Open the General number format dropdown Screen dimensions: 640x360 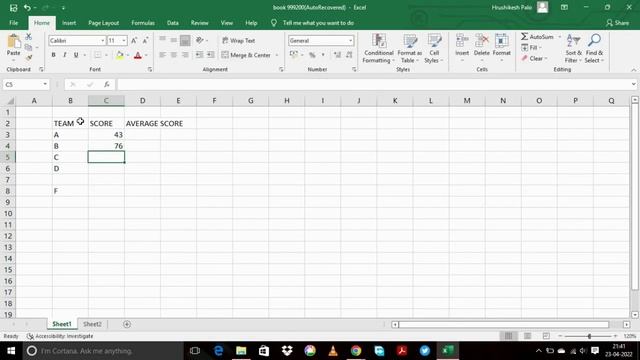350,41
